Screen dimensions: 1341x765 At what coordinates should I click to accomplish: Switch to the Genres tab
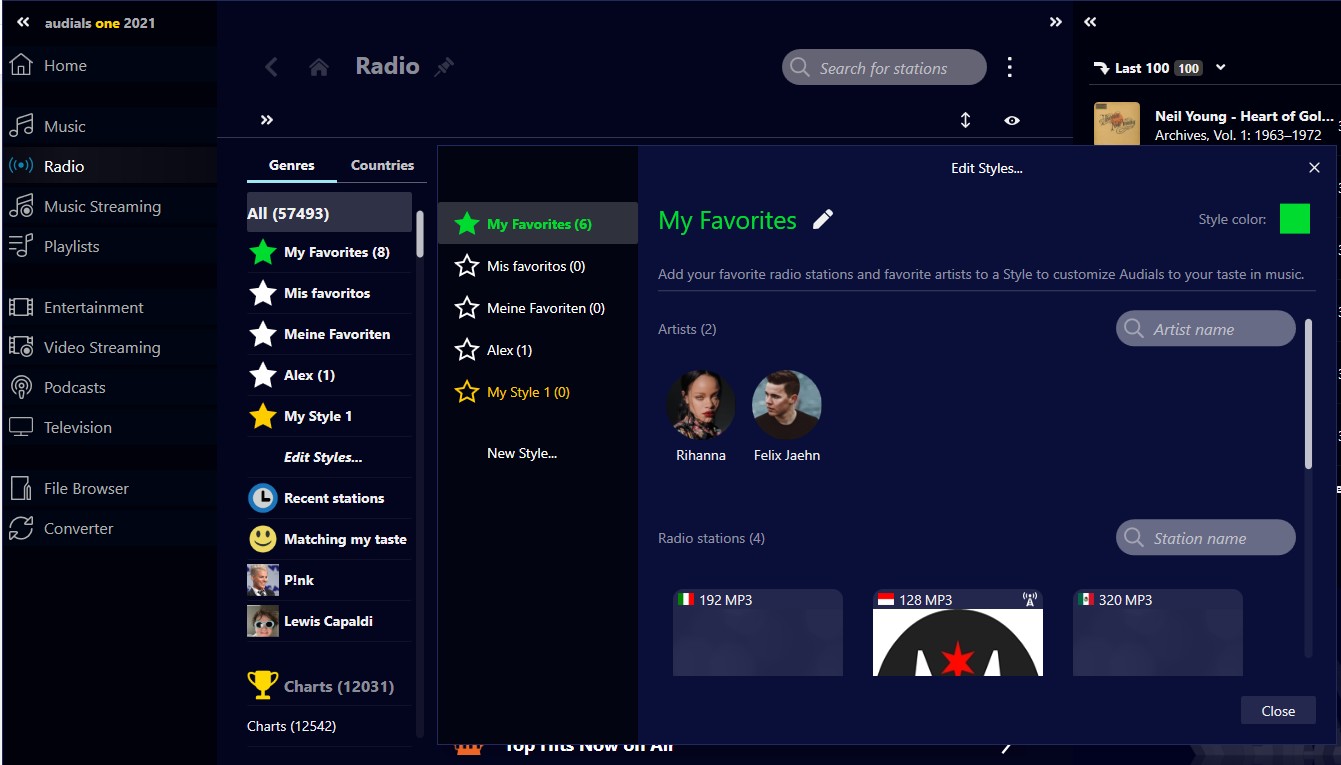pos(292,165)
